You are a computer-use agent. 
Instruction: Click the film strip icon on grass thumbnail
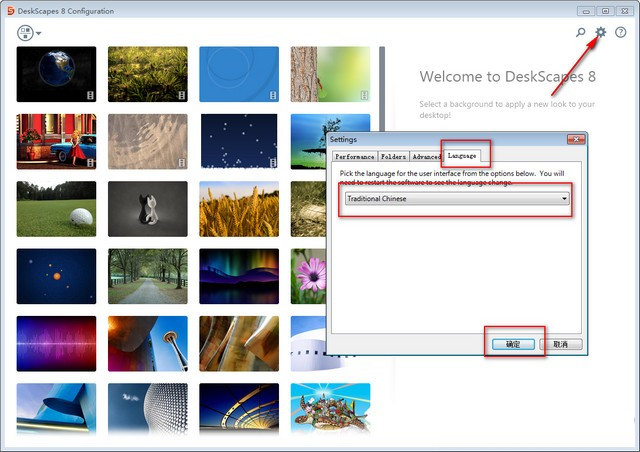[182, 95]
